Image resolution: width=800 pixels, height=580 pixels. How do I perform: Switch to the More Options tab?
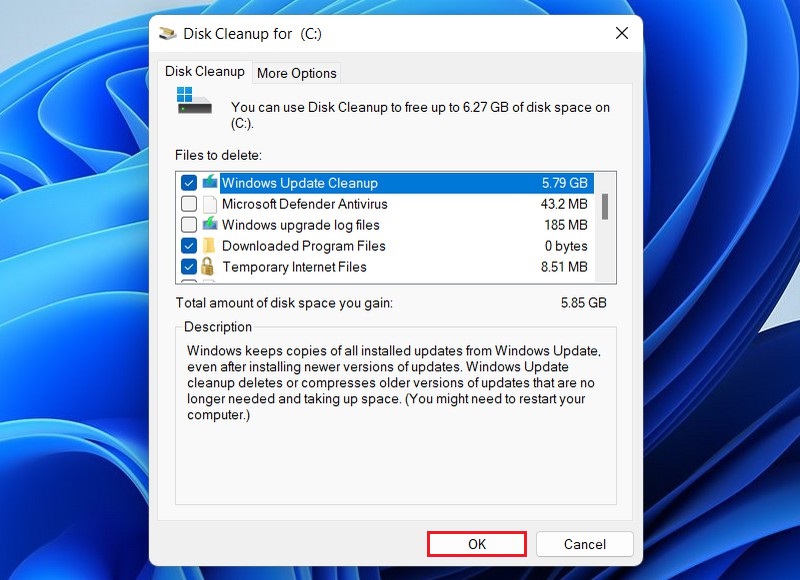click(x=296, y=73)
